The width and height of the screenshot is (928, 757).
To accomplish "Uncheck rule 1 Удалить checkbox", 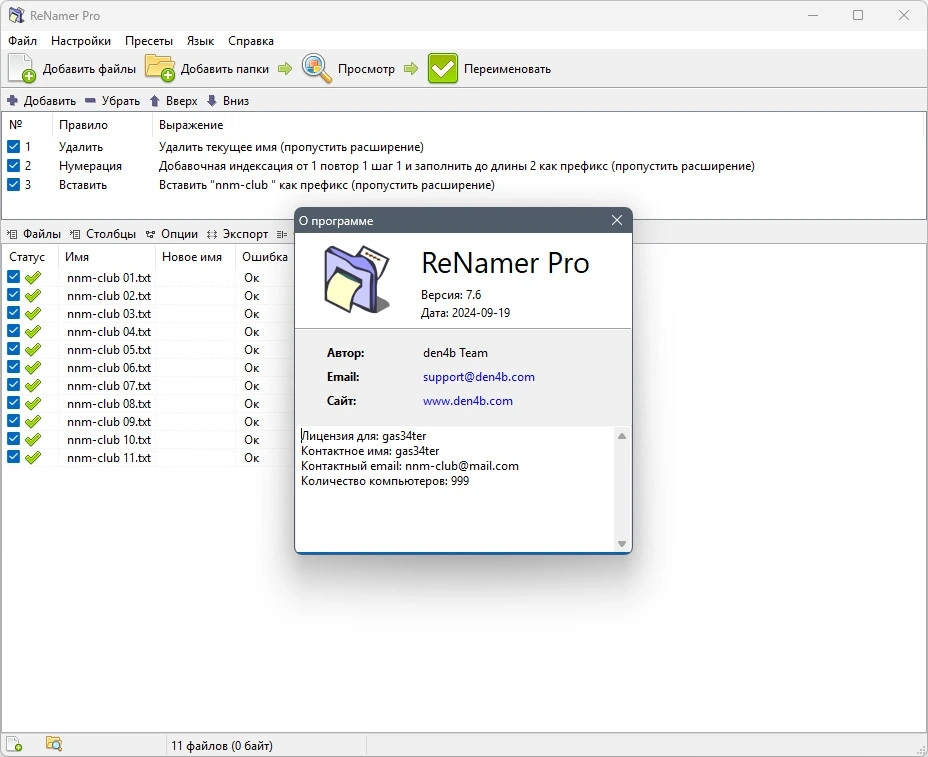I will point(14,146).
